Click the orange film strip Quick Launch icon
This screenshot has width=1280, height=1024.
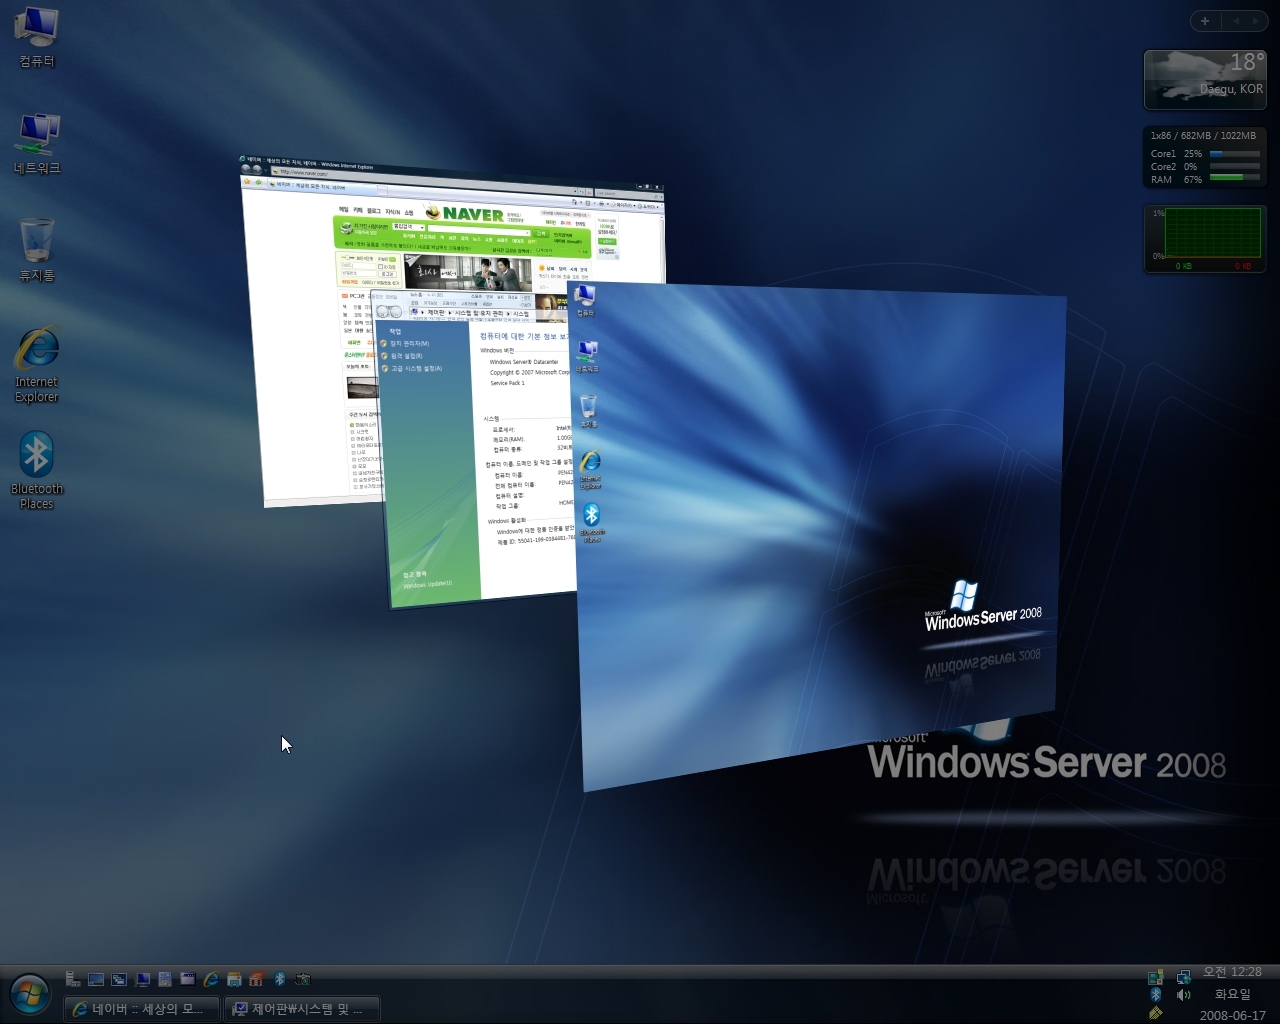coord(257,979)
